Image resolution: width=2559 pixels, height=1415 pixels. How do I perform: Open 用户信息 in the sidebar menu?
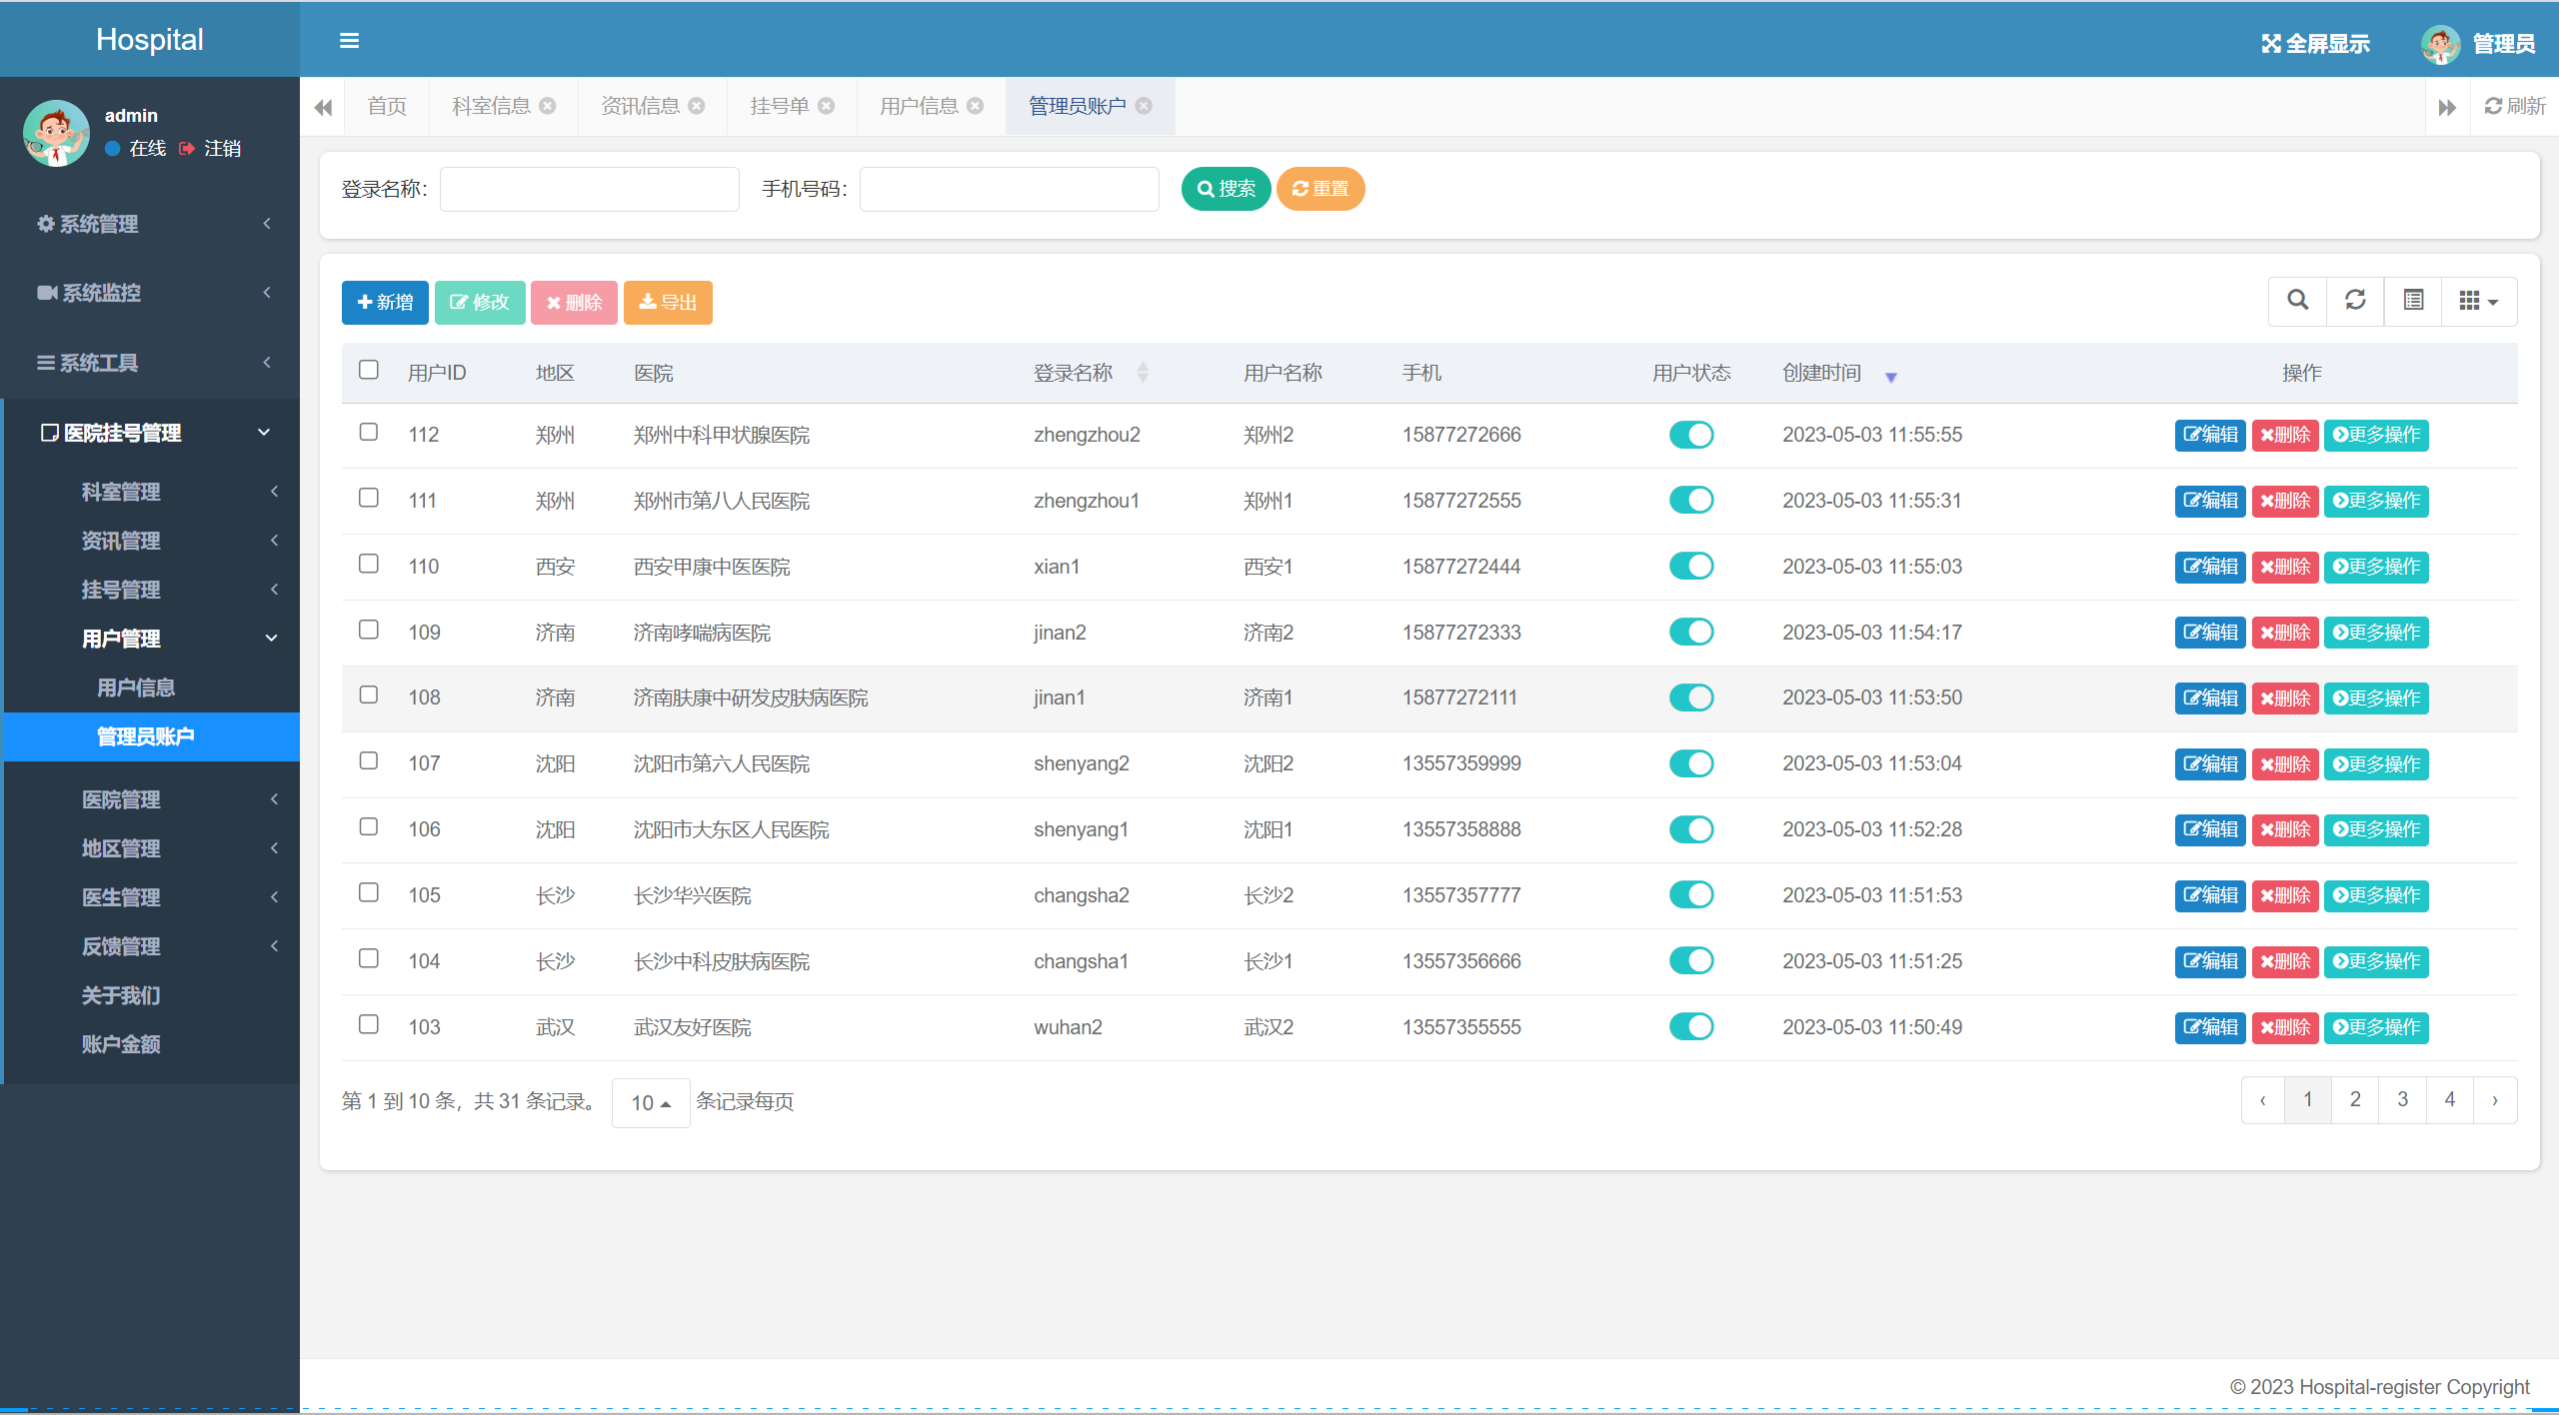point(136,688)
